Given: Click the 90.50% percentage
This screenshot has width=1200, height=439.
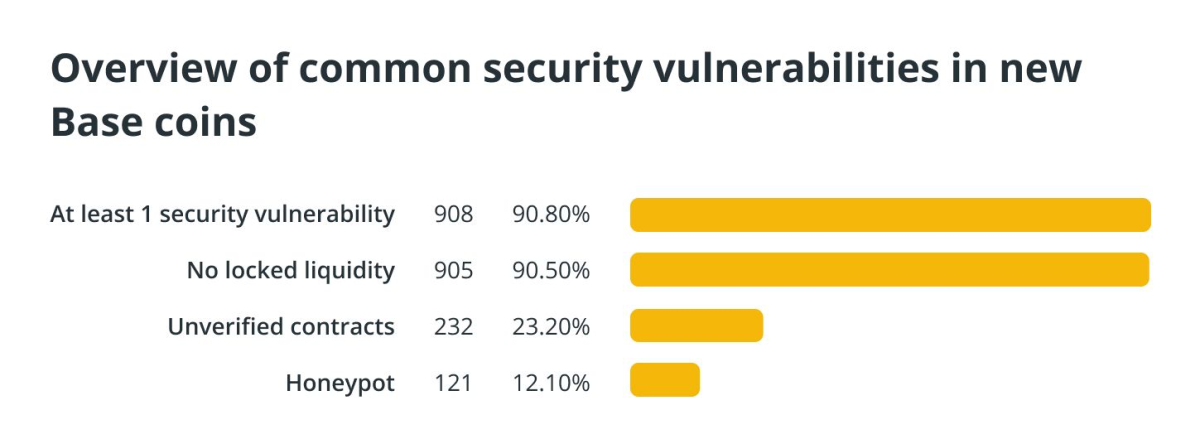Looking at the screenshot, I should pyautogui.click(x=551, y=270).
